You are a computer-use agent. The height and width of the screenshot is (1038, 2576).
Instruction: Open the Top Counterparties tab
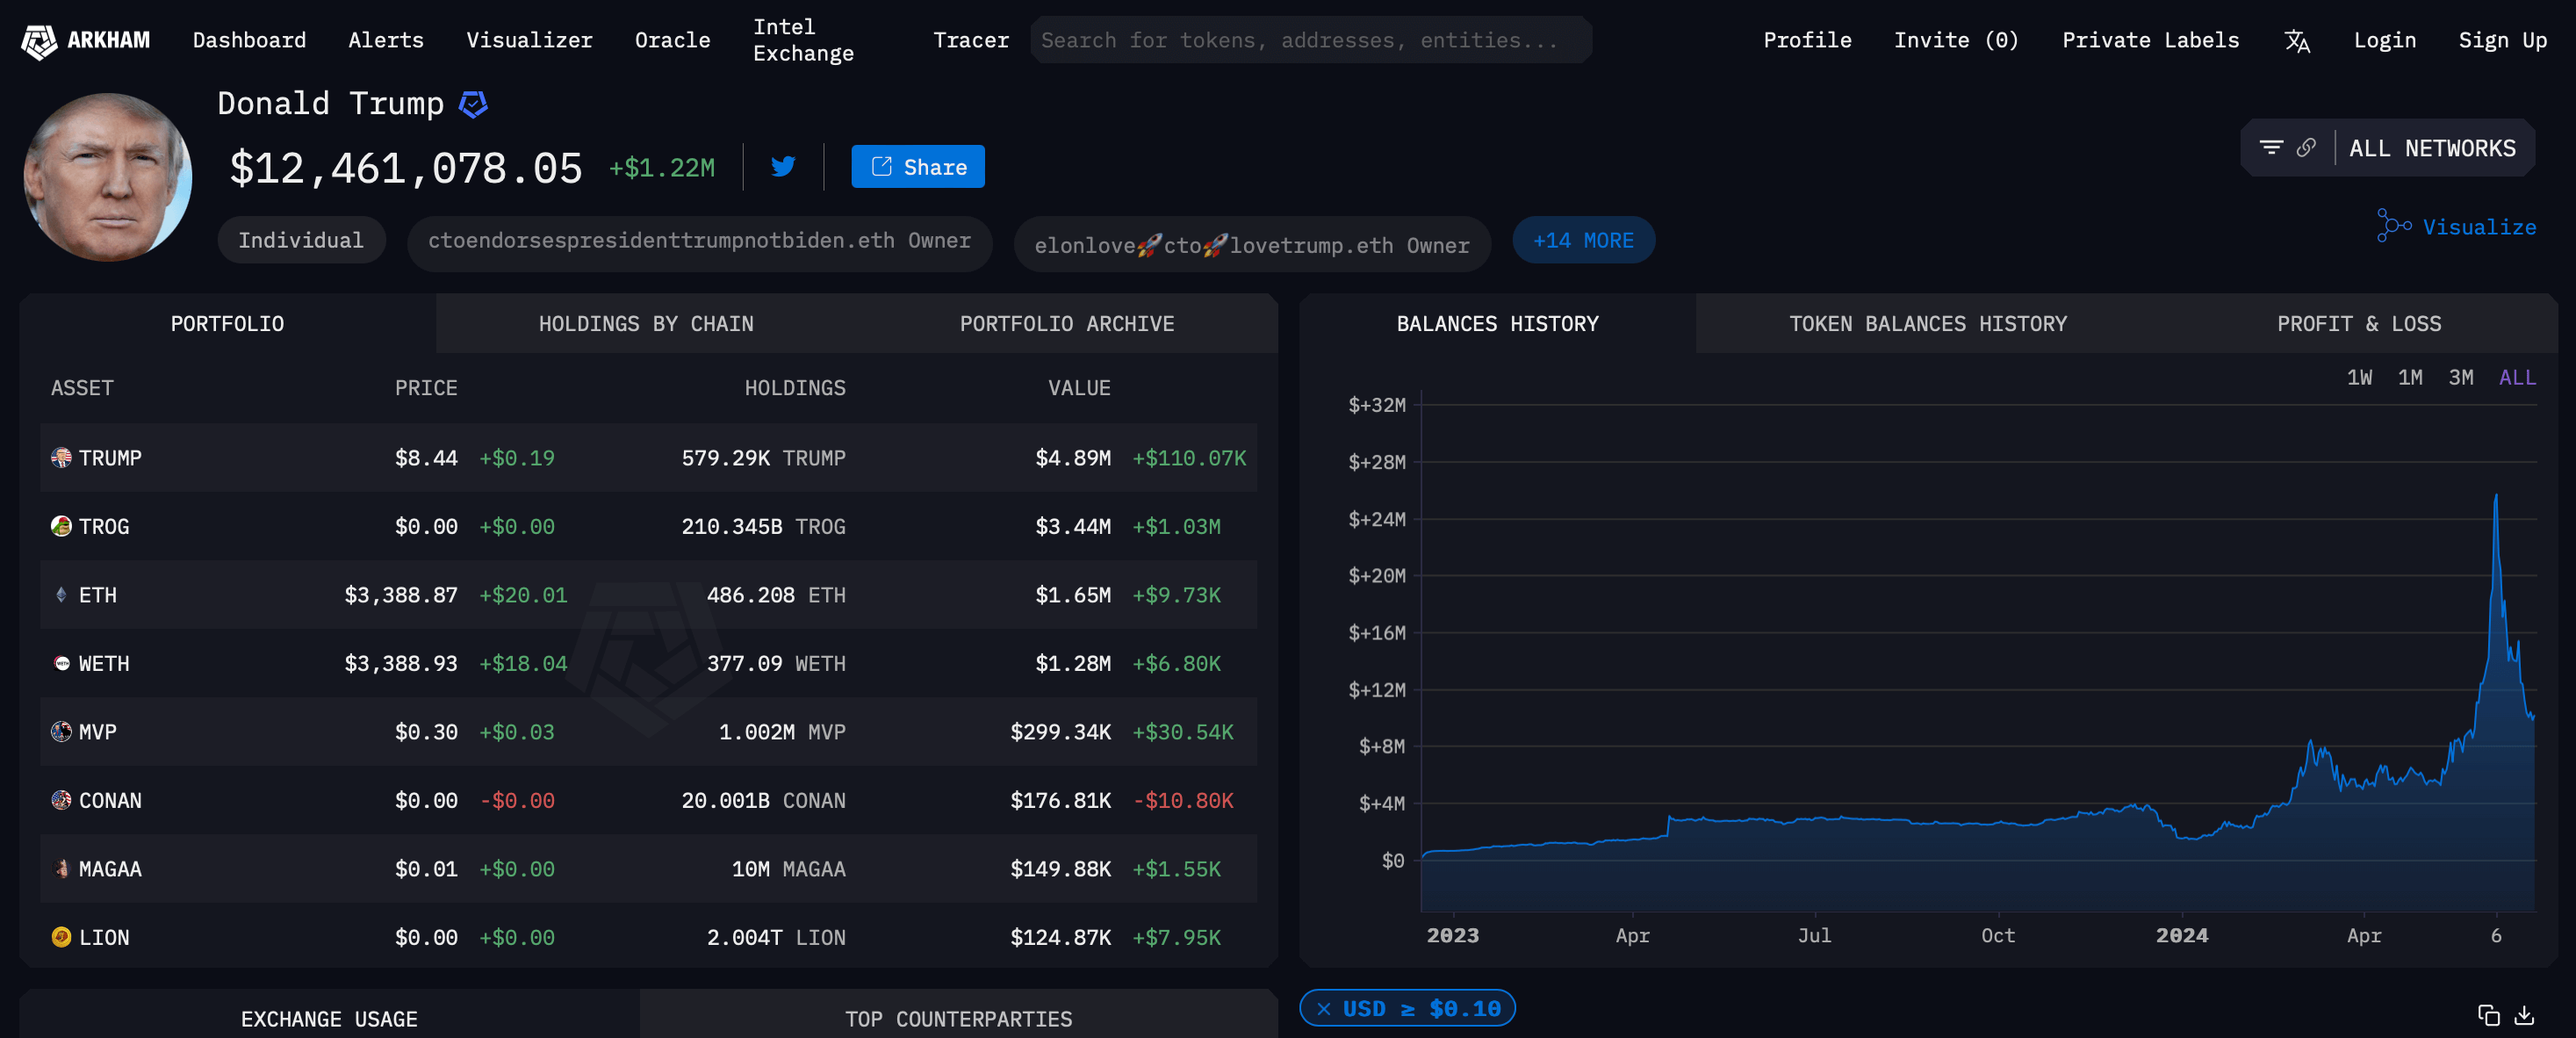click(958, 1018)
